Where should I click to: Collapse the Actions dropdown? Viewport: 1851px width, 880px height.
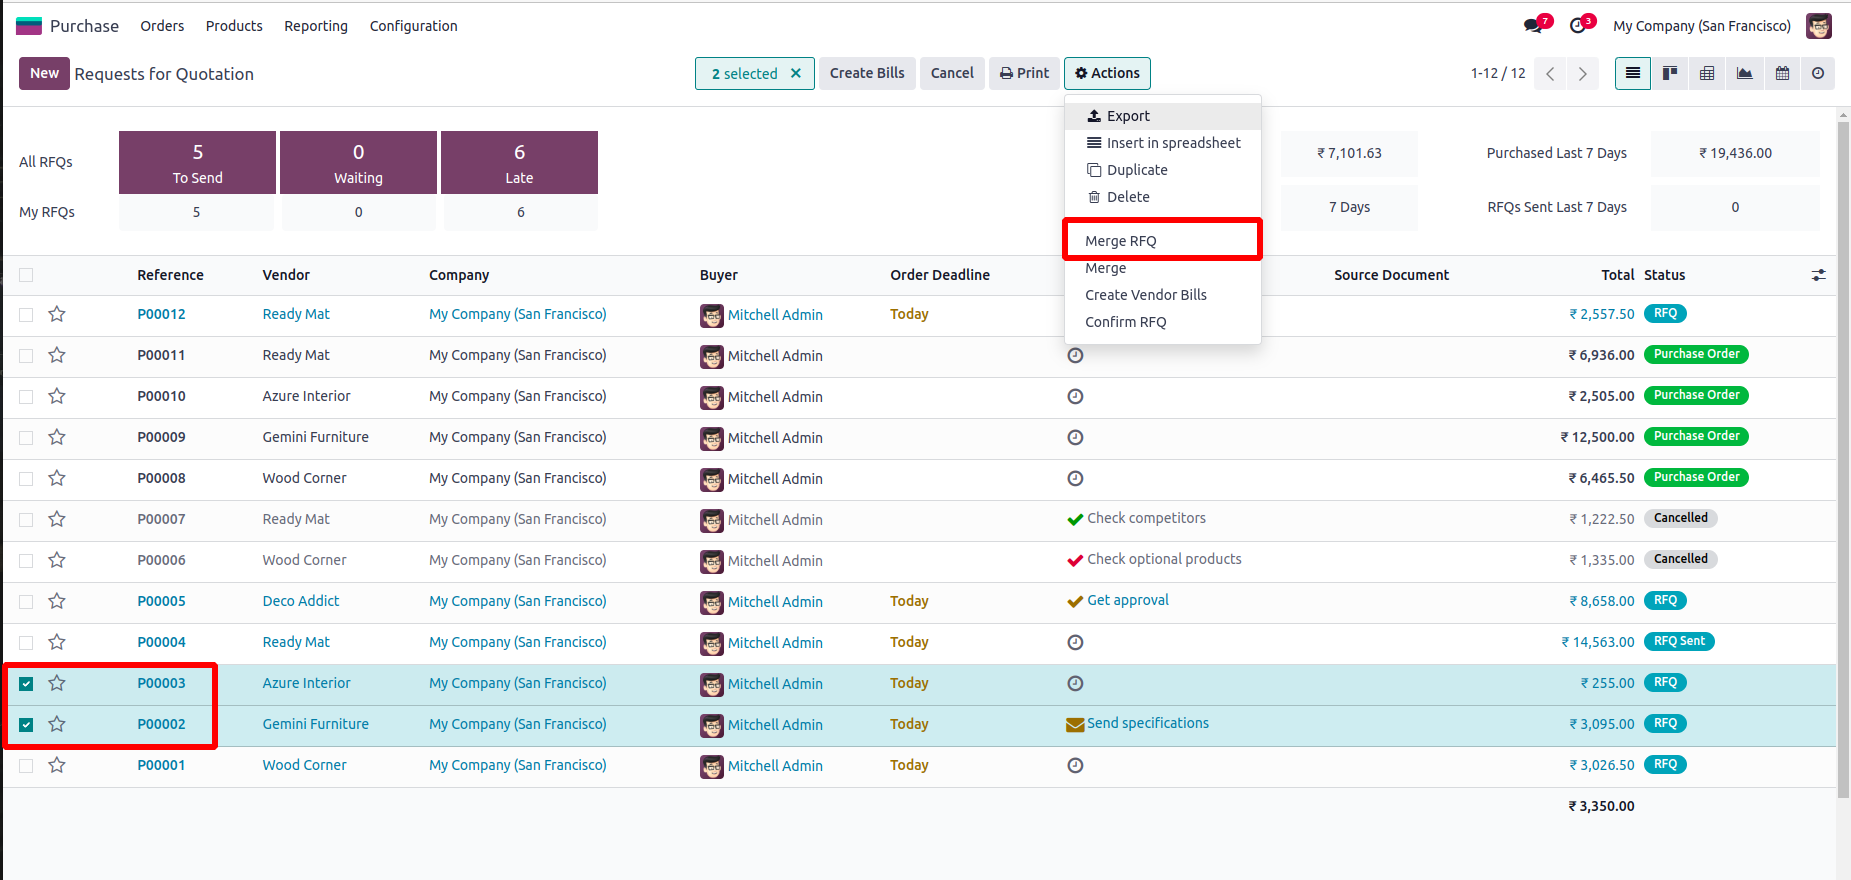coord(1107,73)
